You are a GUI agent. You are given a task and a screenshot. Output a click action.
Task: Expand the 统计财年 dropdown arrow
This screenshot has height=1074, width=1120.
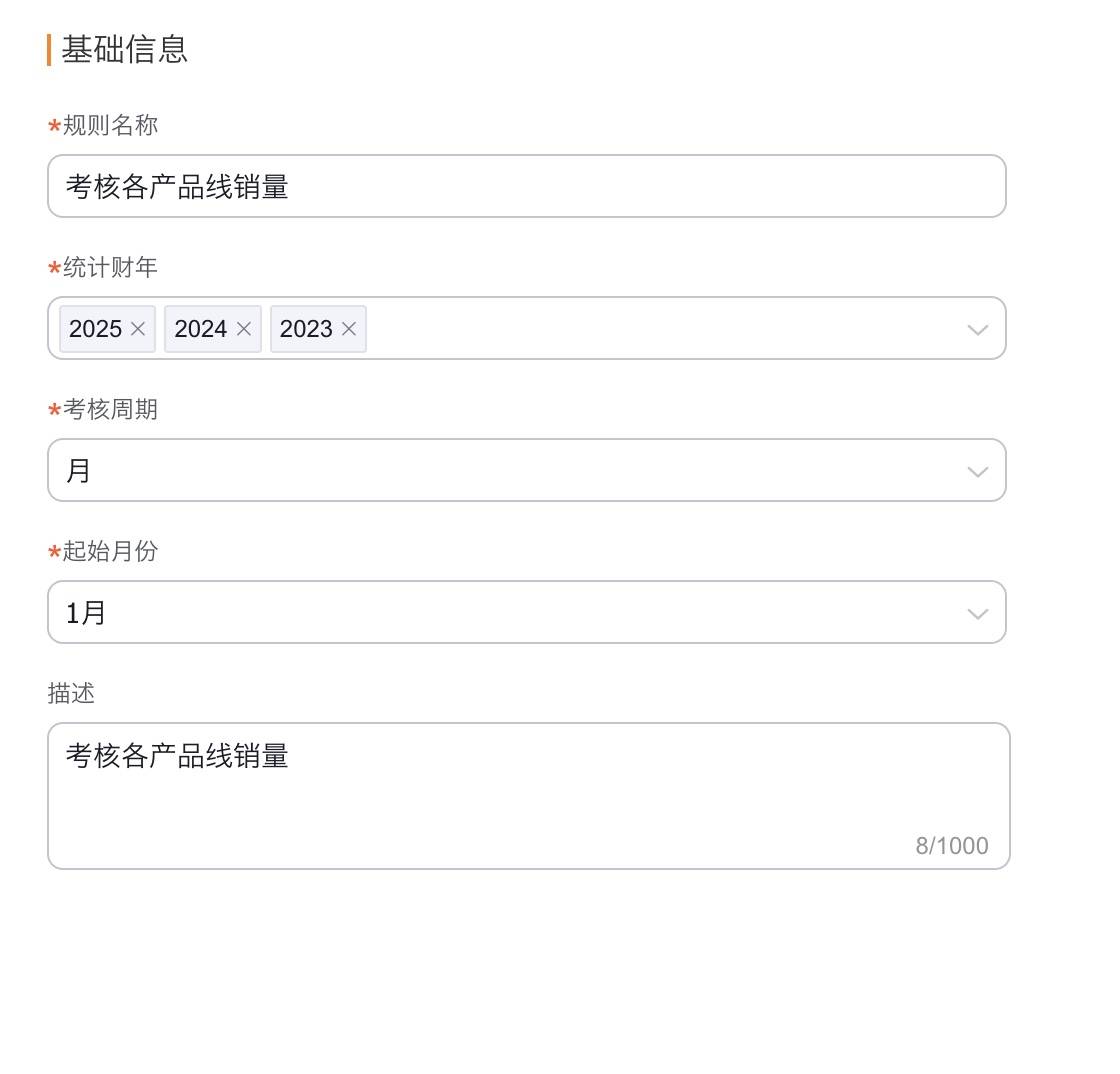tap(978, 329)
